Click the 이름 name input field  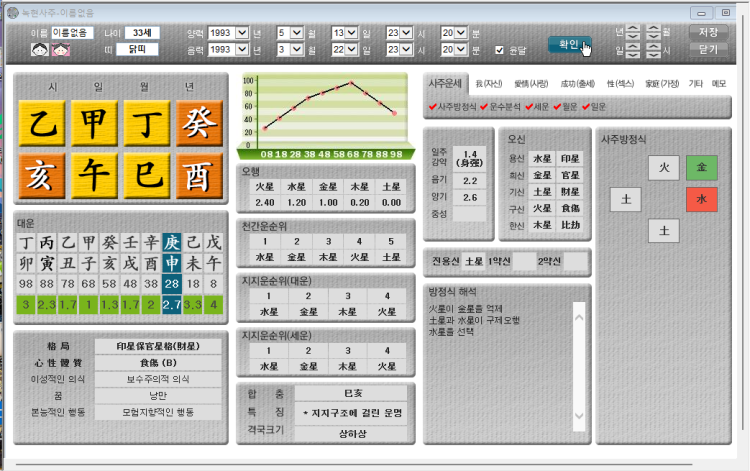pos(73,32)
